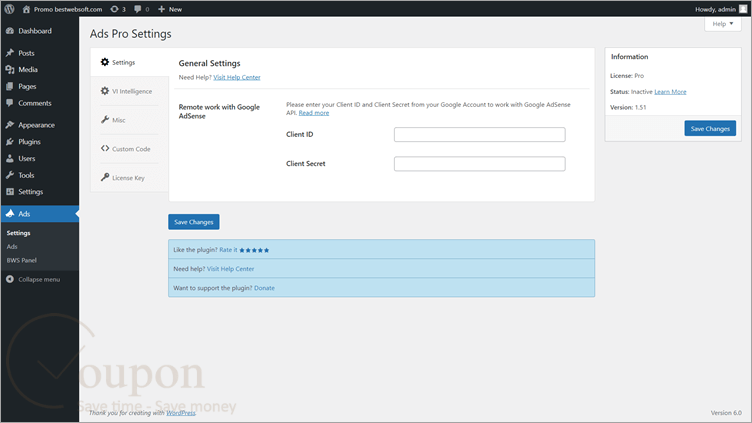Open Settings submenu under Ads
Screen dimensions: 752x423
coord(18,233)
